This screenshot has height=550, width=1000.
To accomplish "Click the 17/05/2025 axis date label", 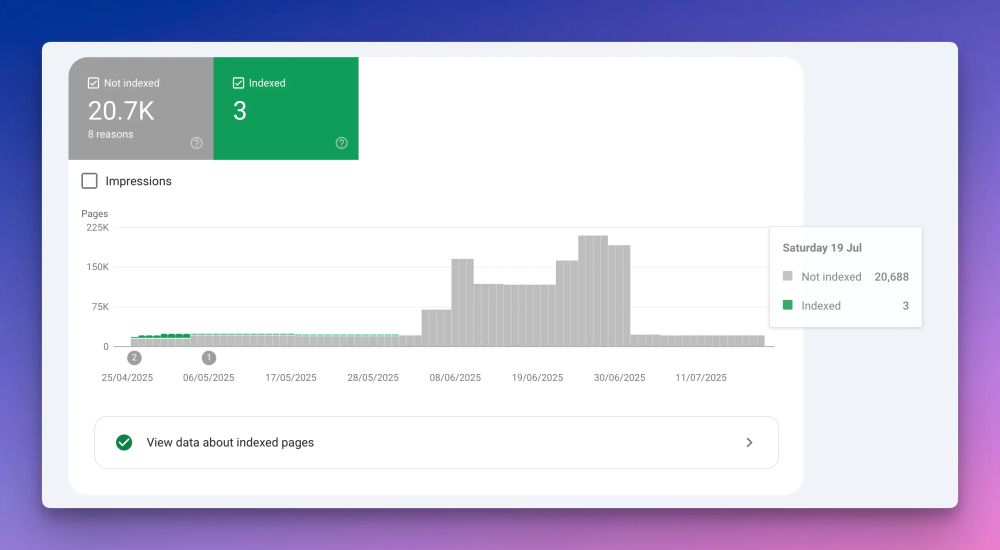I will pos(291,377).
